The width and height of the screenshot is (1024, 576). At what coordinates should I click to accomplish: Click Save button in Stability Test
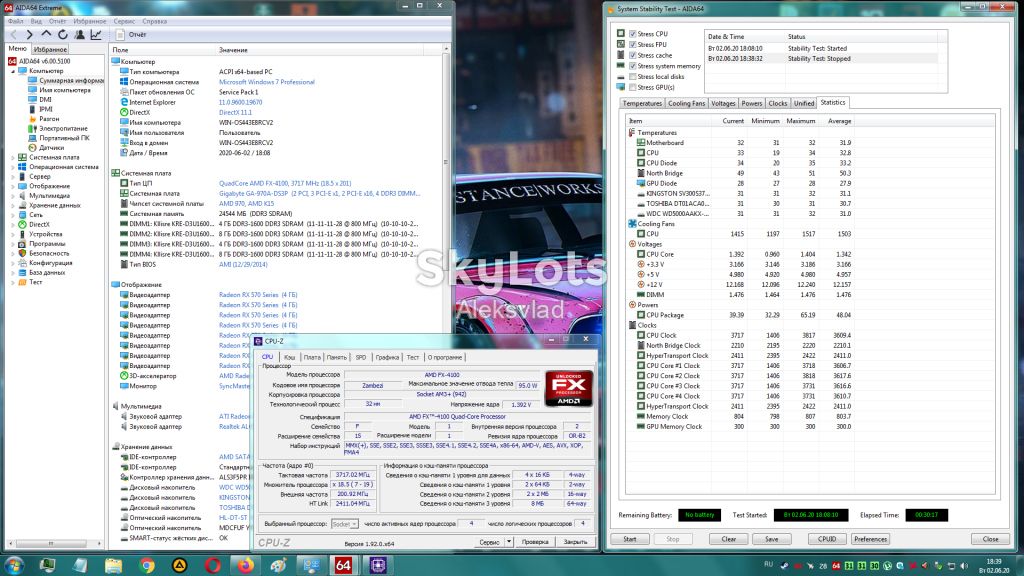tap(771, 539)
